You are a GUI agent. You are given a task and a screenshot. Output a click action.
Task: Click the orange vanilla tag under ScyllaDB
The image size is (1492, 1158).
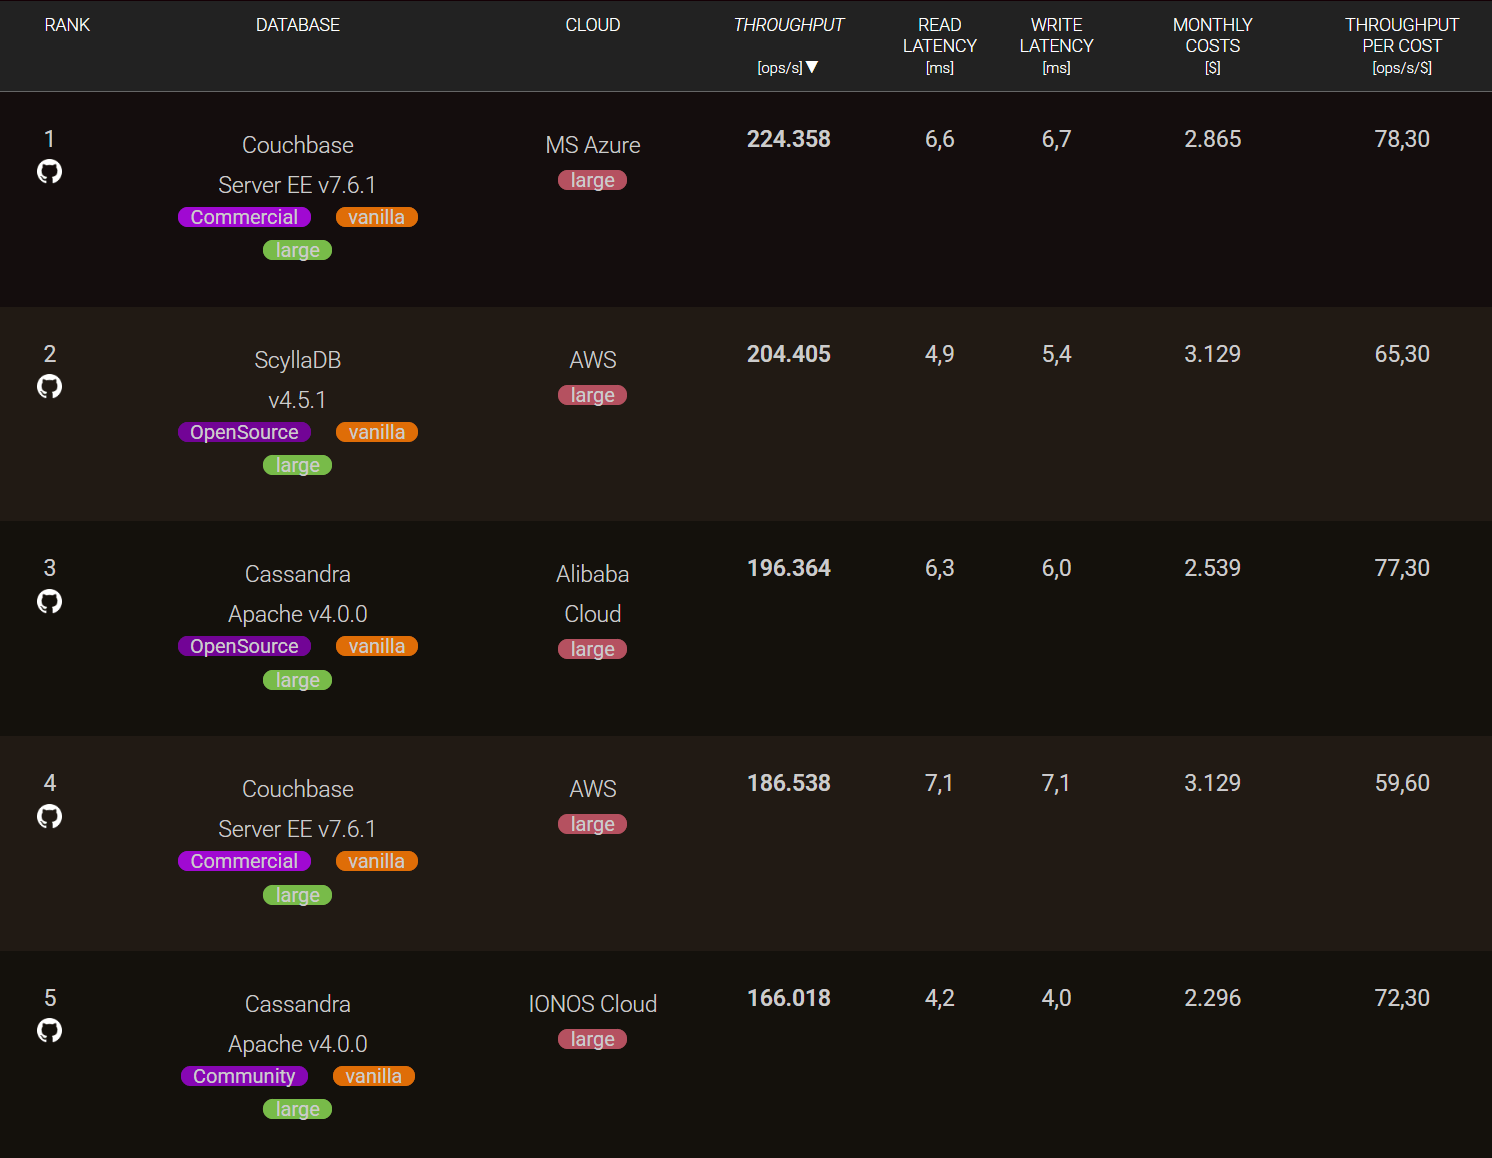[x=376, y=432]
